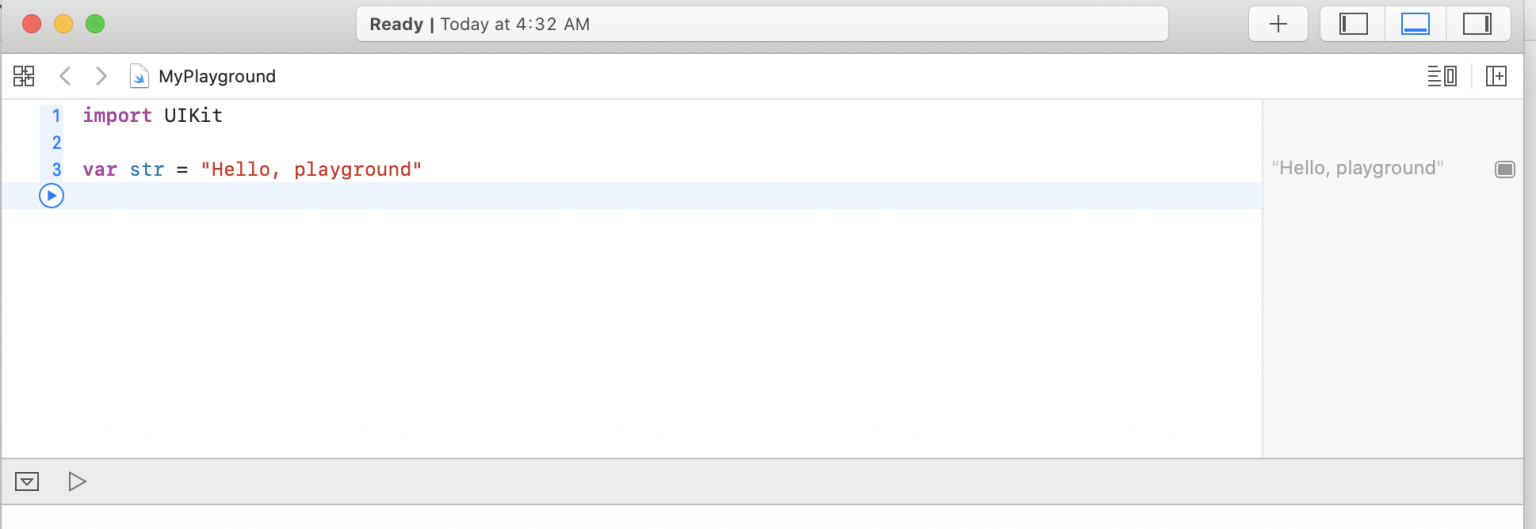1536x529 pixels.
Task: Click the Ready activity status field
Action: pos(762,25)
